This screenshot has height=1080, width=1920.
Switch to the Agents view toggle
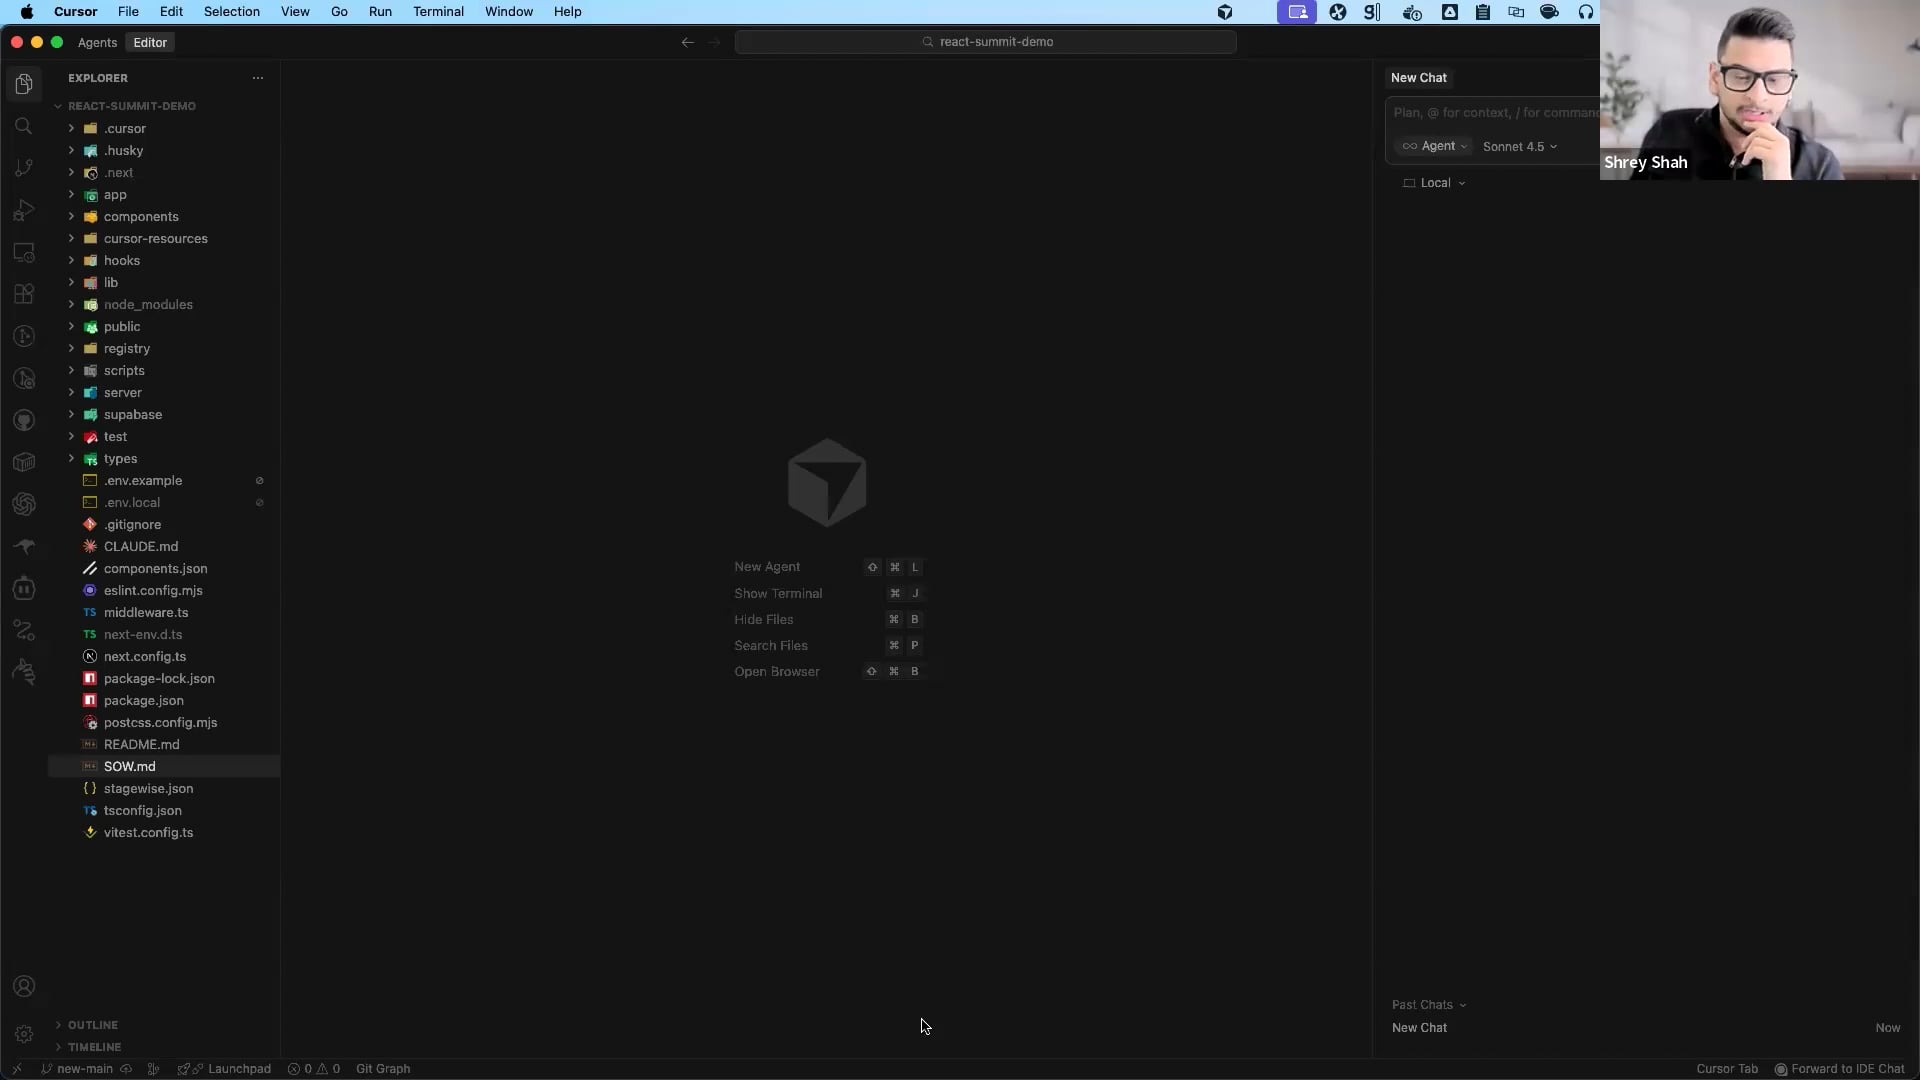click(97, 43)
